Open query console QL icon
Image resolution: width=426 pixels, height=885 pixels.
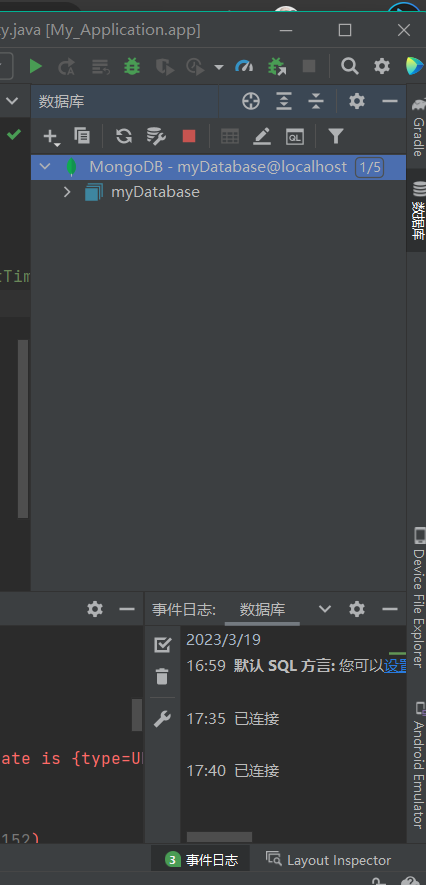(x=295, y=136)
